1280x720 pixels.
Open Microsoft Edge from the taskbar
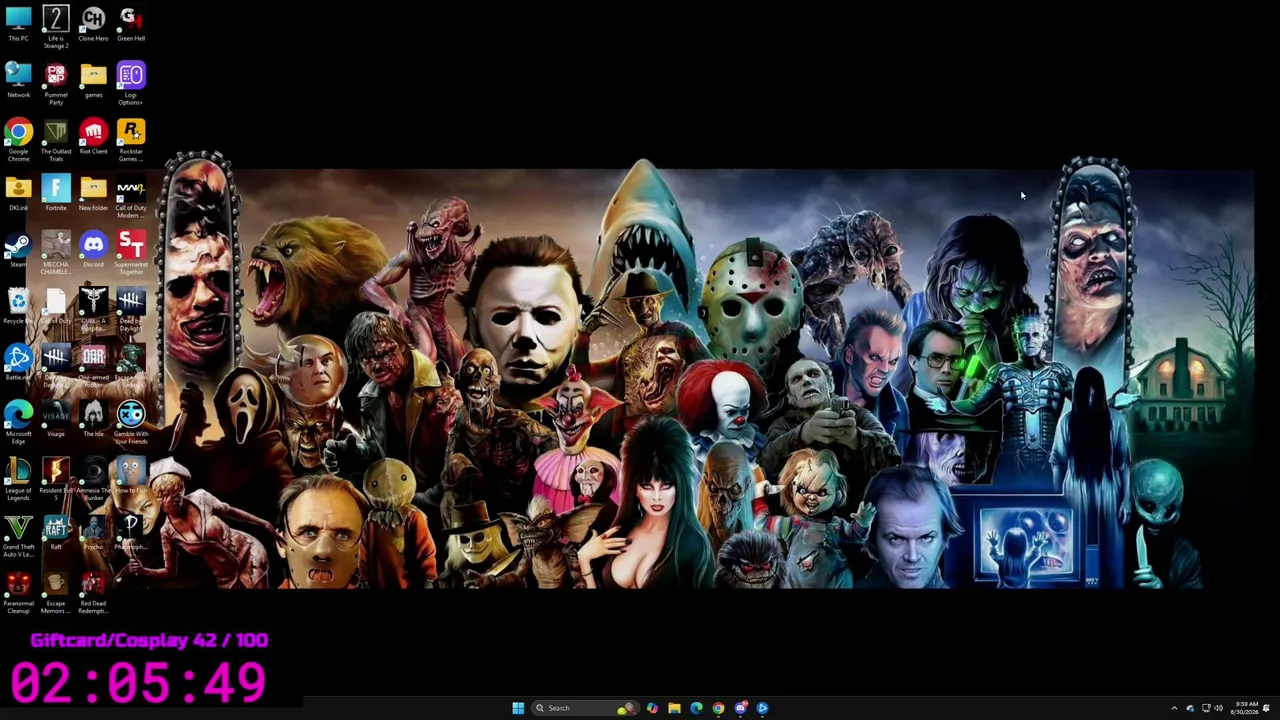(x=696, y=708)
